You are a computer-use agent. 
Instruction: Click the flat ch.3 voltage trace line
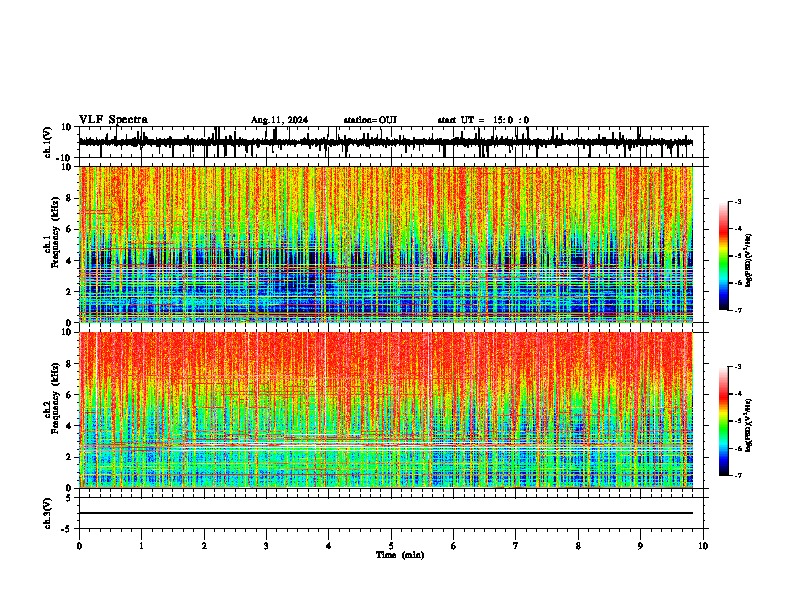point(385,513)
